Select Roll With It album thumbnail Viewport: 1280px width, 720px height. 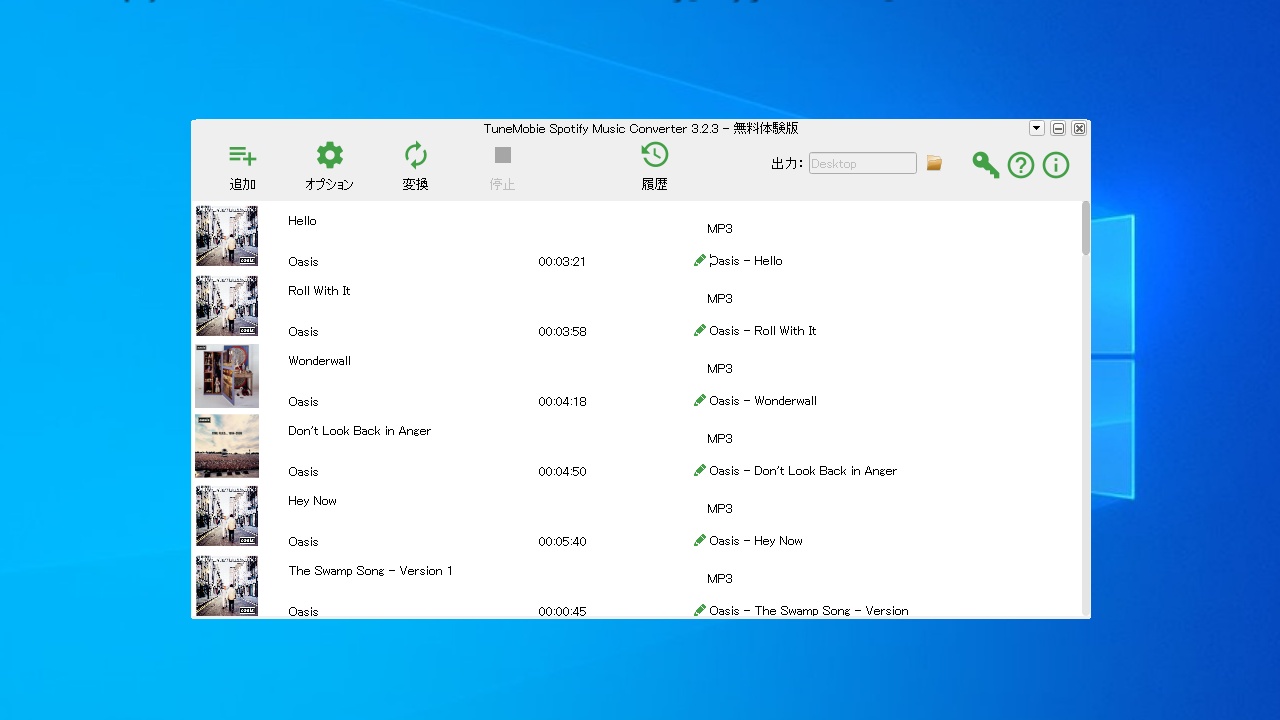coord(227,306)
